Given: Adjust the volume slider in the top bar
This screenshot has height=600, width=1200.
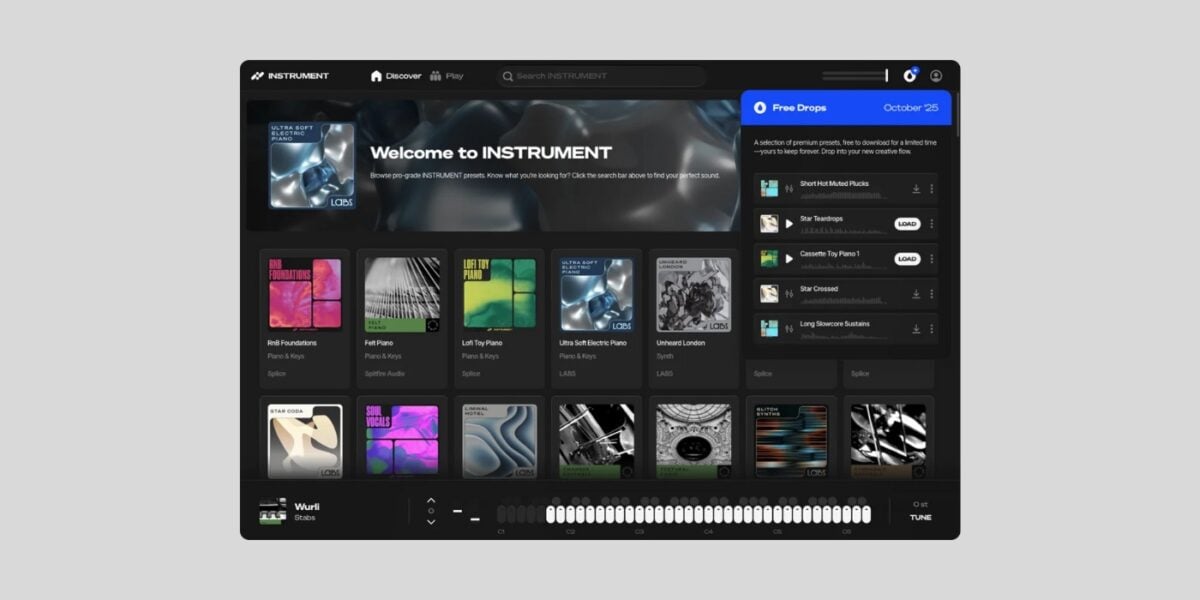Looking at the screenshot, I should point(855,74).
